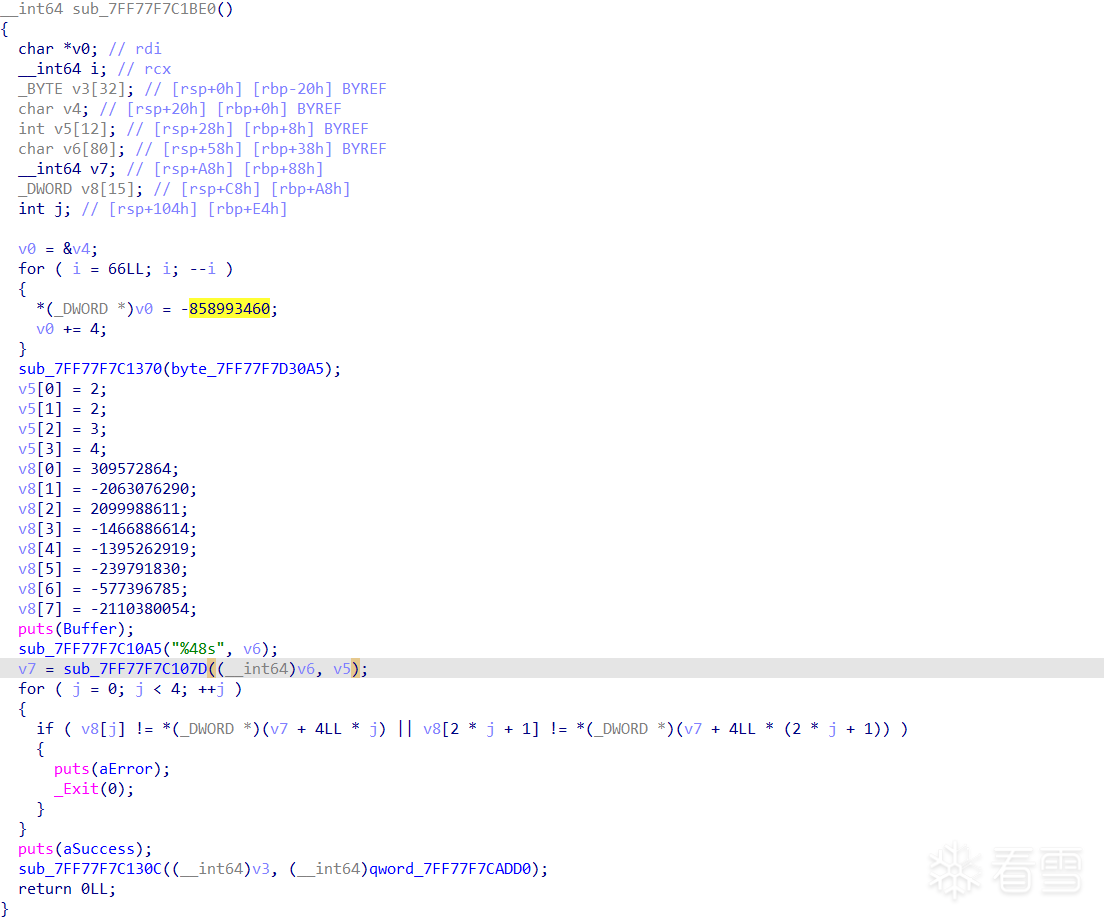1104x924 pixels.
Task: Click the __int64 i declaration
Action: 63,69
